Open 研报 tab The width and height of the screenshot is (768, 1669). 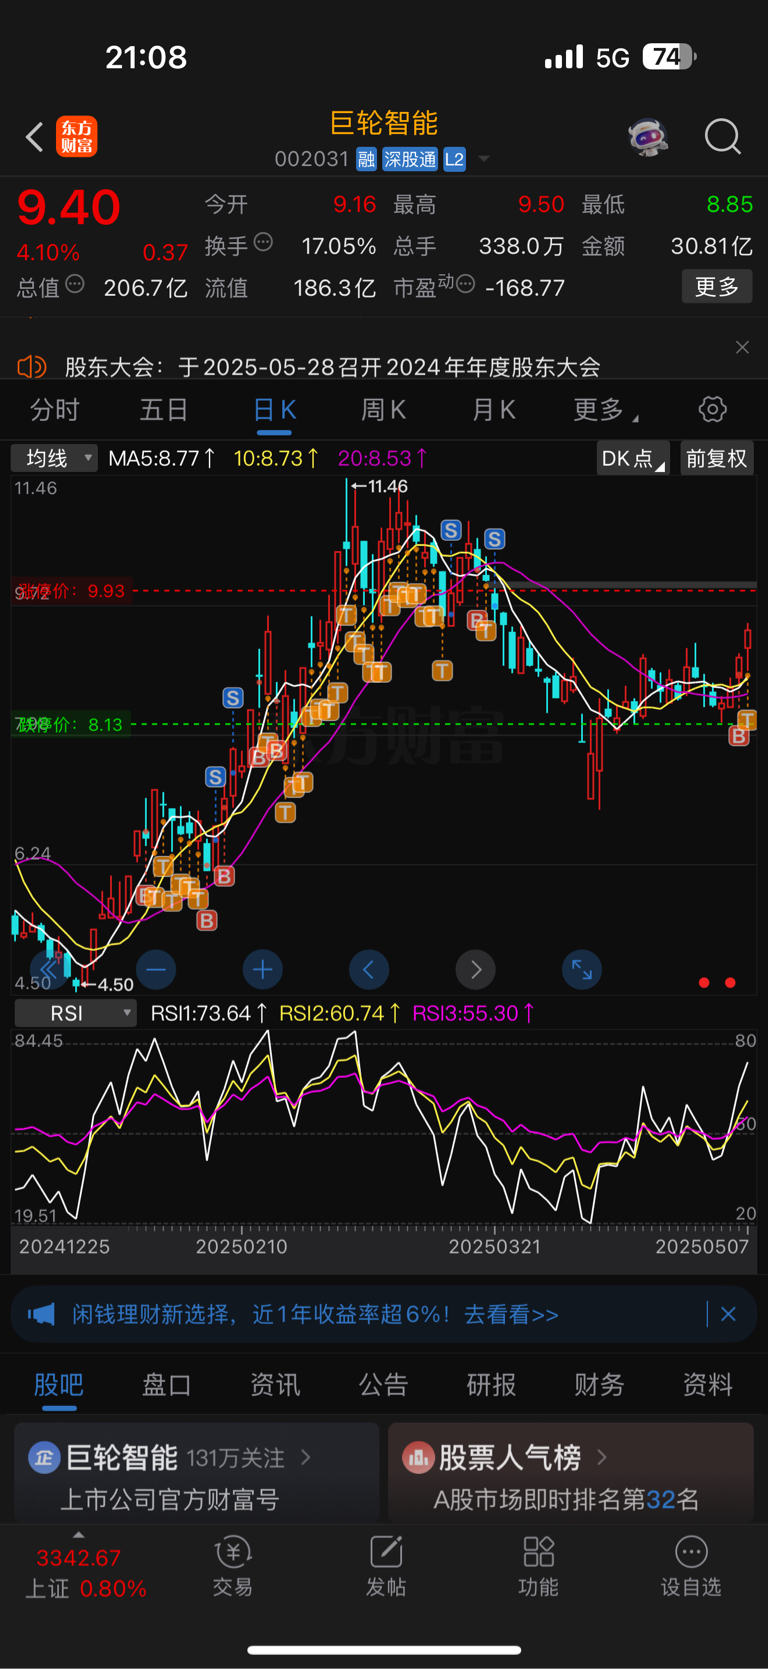(x=491, y=1384)
